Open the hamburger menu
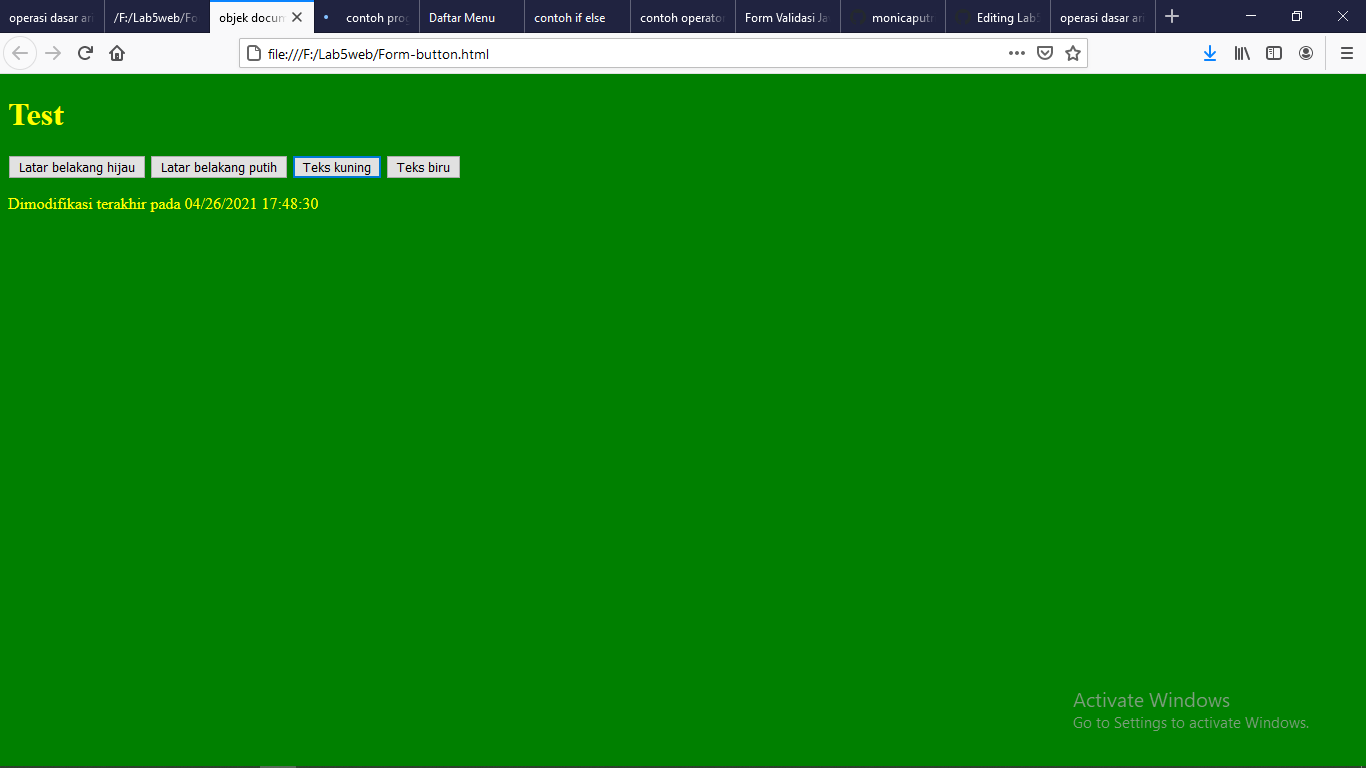Image resolution: width=1366 pixels, height=768 pixels. pyautogui.click(x=1344, y=53)
